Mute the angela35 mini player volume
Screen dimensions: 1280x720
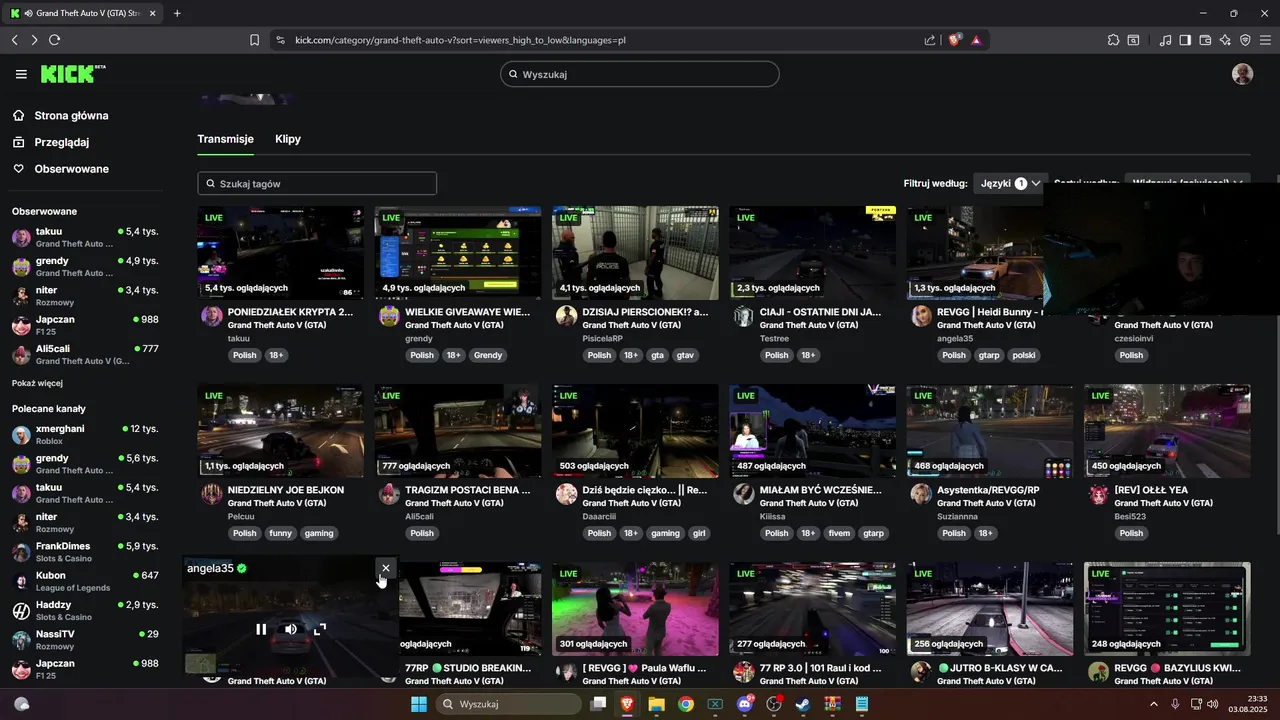point(291,629)
